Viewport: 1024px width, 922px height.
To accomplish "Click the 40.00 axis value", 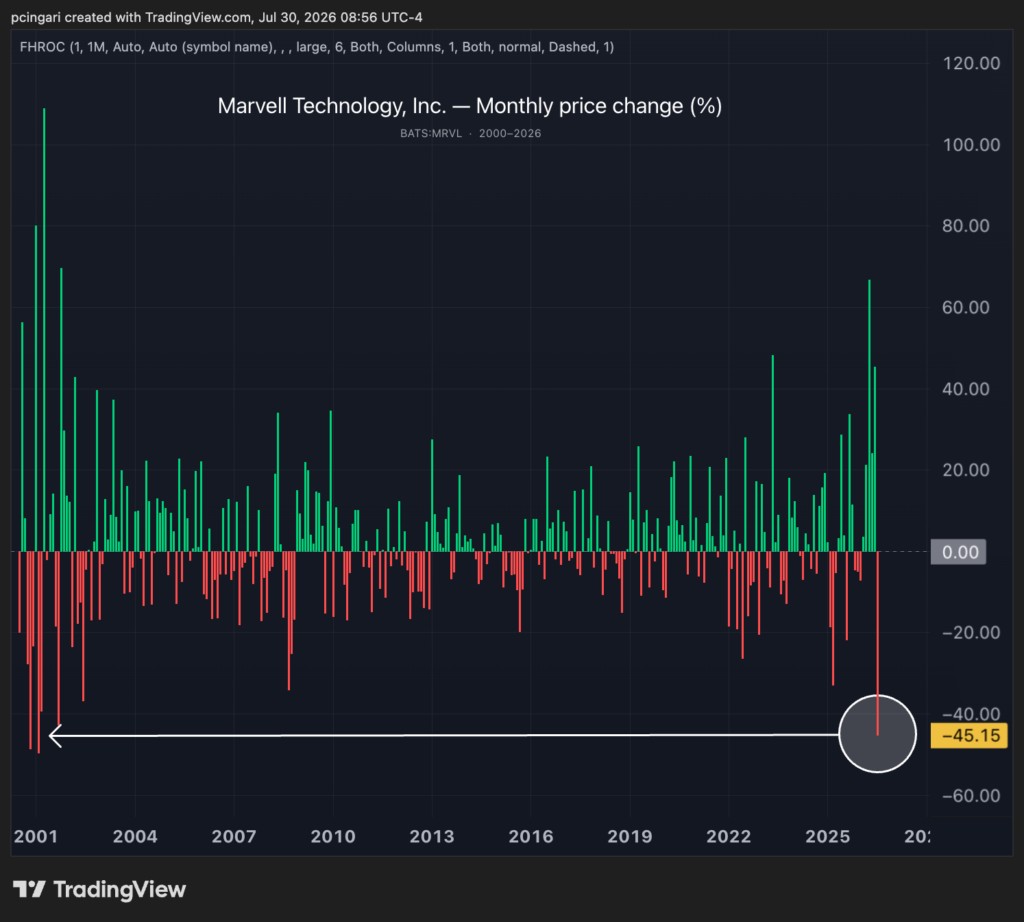I will coord(966,389).
